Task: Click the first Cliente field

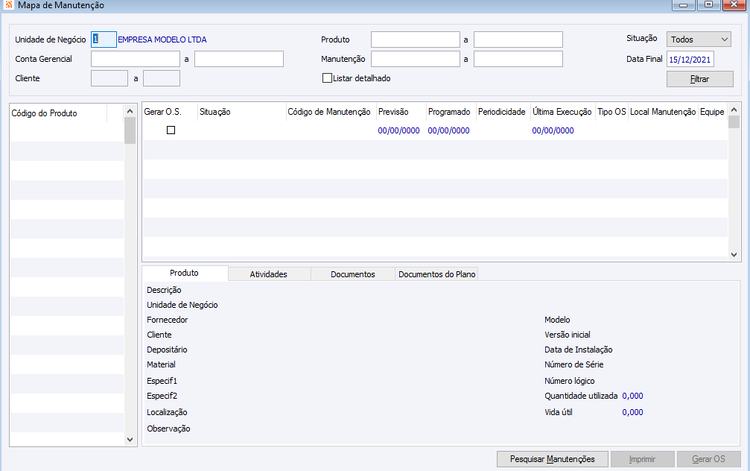Action: tap(109, 78)
